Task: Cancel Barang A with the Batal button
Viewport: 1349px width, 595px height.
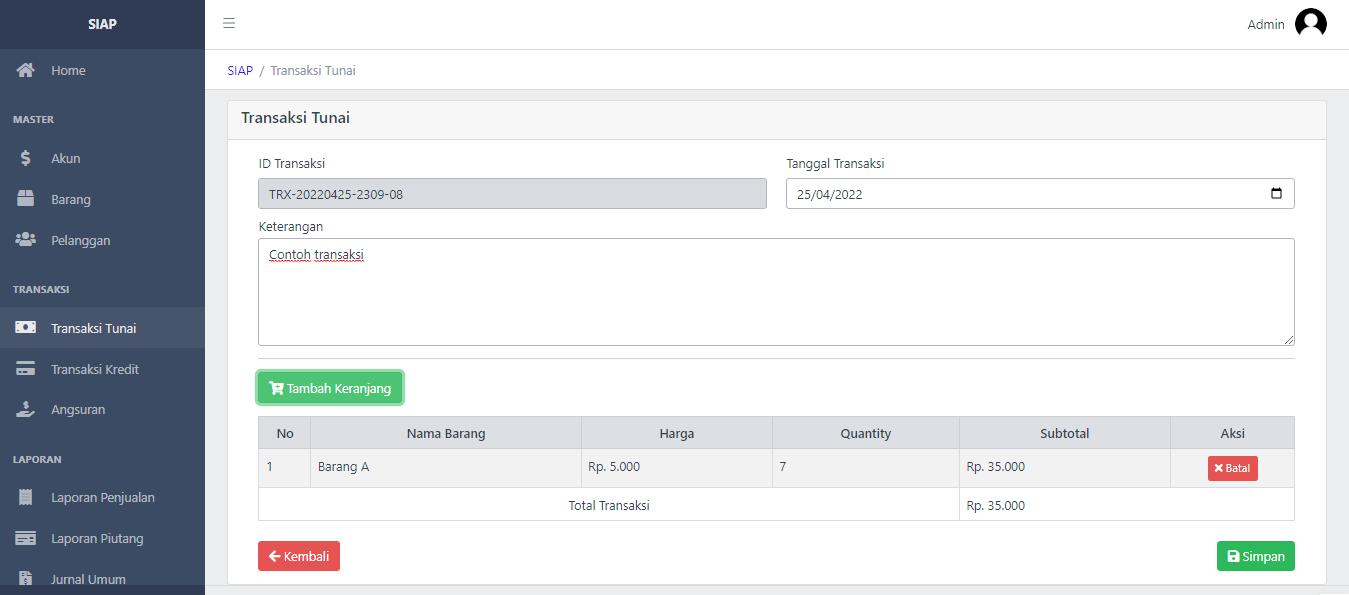Action: click(1232, 467)
